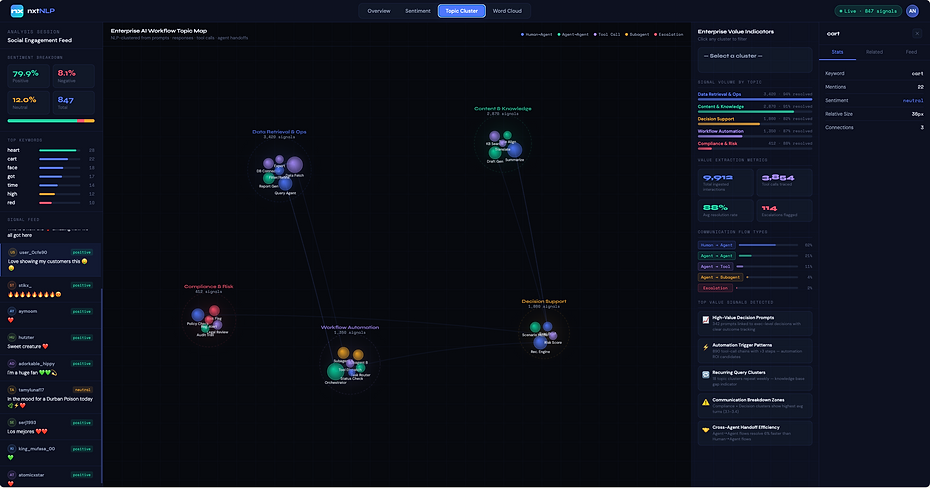The width and height of the screenshot is (930, 488).
Task: Click the hutzter avatar in signal feed
Action: pyautogui.click(x=12, y=337)
